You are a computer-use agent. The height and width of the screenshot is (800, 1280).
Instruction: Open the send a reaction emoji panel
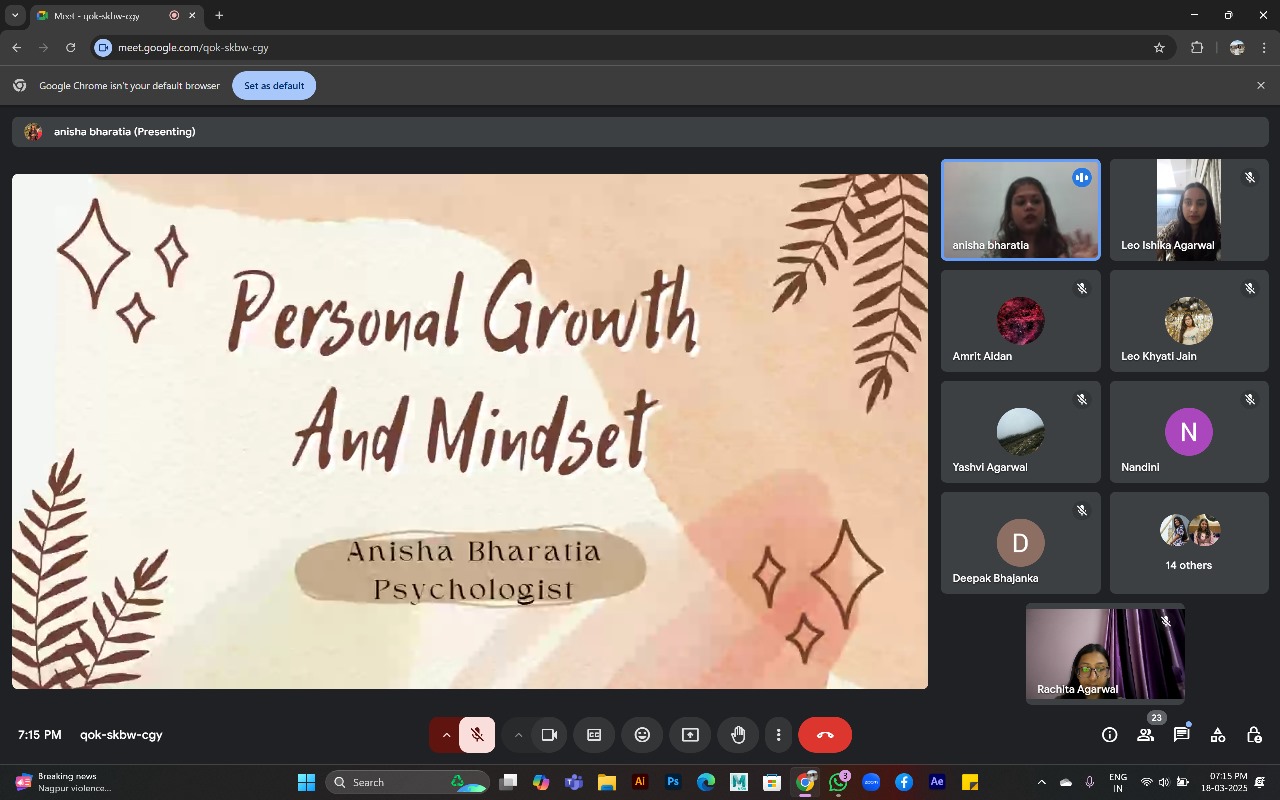coord(642,735)
